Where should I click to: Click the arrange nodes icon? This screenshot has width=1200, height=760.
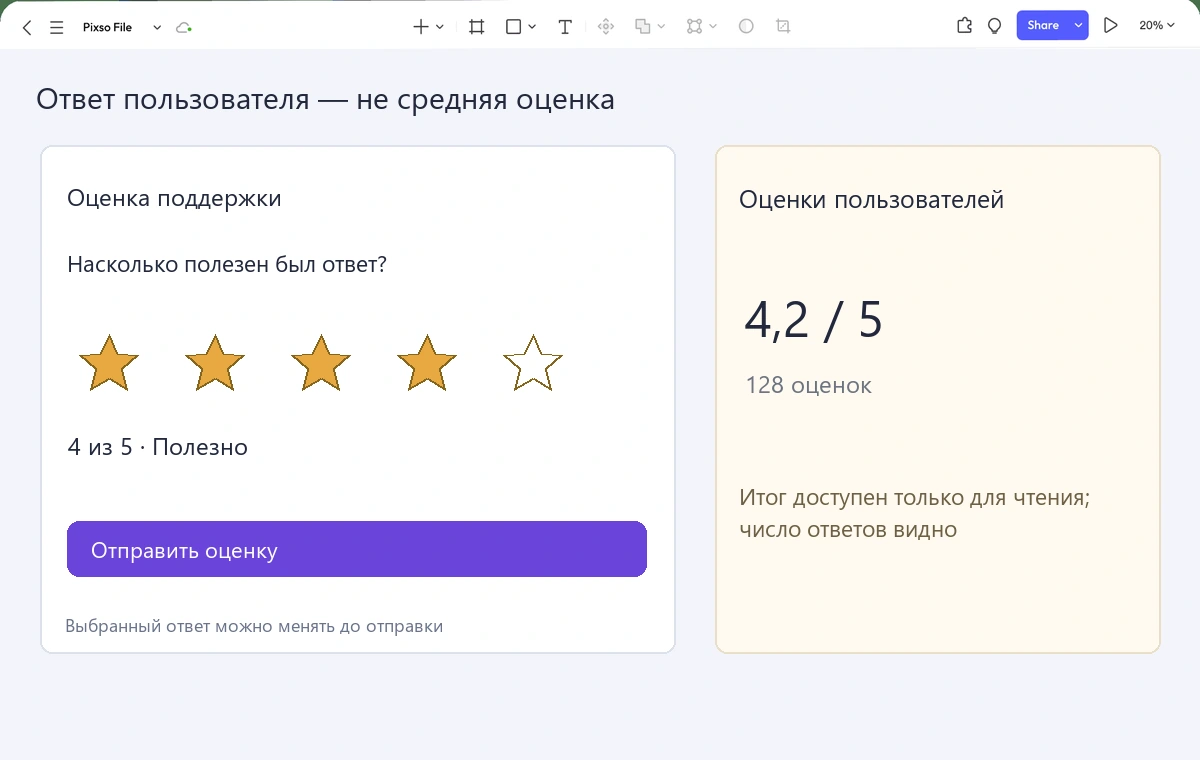[x=695, y=27]
